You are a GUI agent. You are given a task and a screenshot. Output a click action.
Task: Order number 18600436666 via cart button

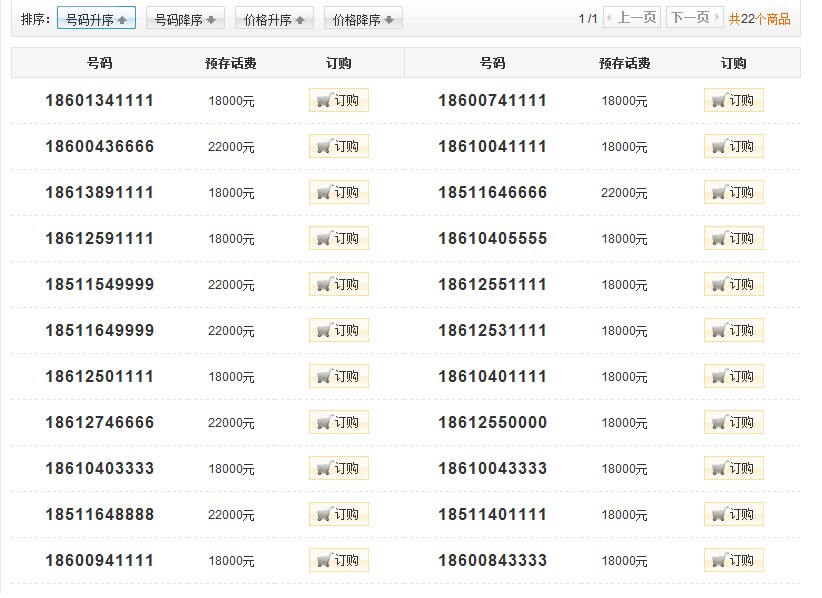(338, 146)
